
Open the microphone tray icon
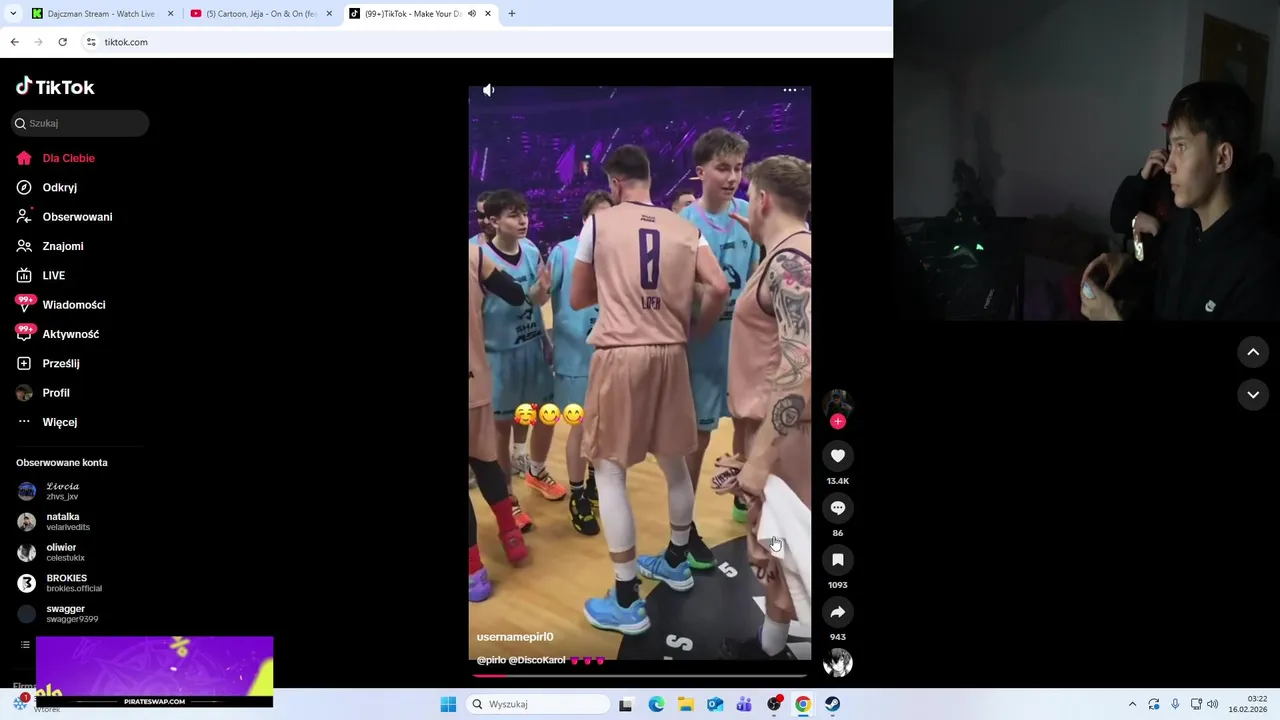[x=1175, y=704]
